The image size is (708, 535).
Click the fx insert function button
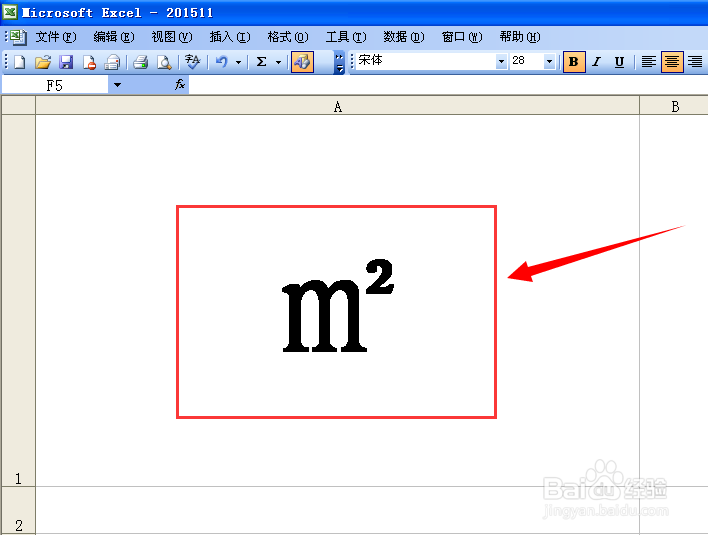[x=180, y=84]
